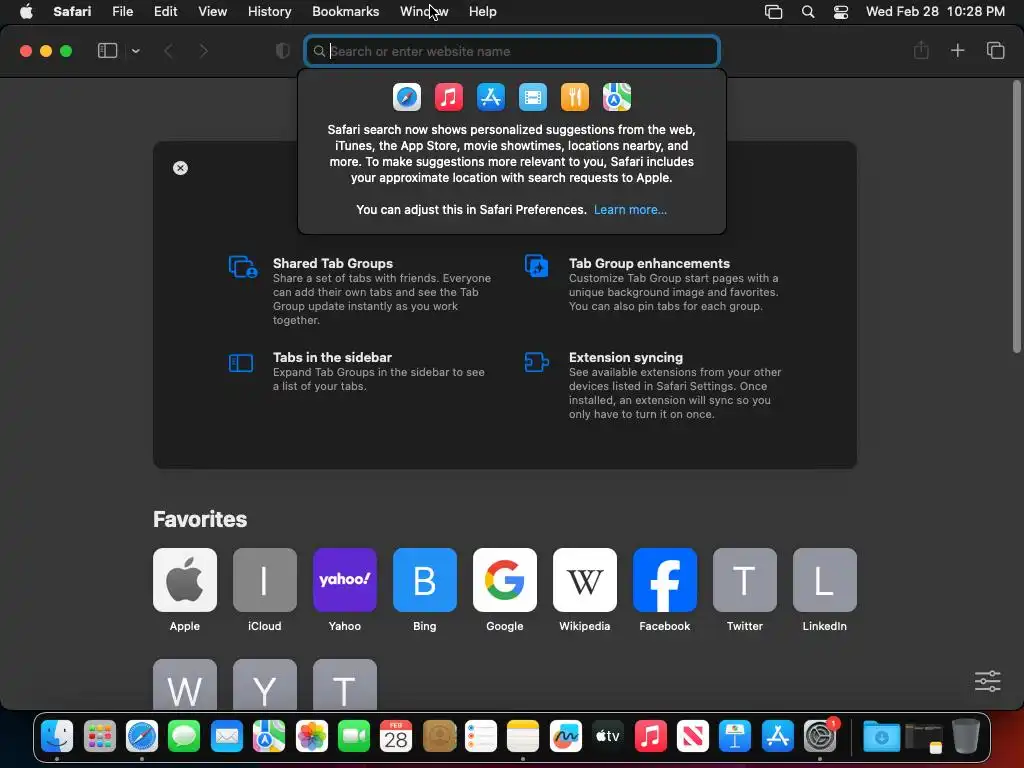Open Launchpad from the Dock
Image resolution: width=1024 pixels, height=768 pixels.
click(x=99, y=737)
